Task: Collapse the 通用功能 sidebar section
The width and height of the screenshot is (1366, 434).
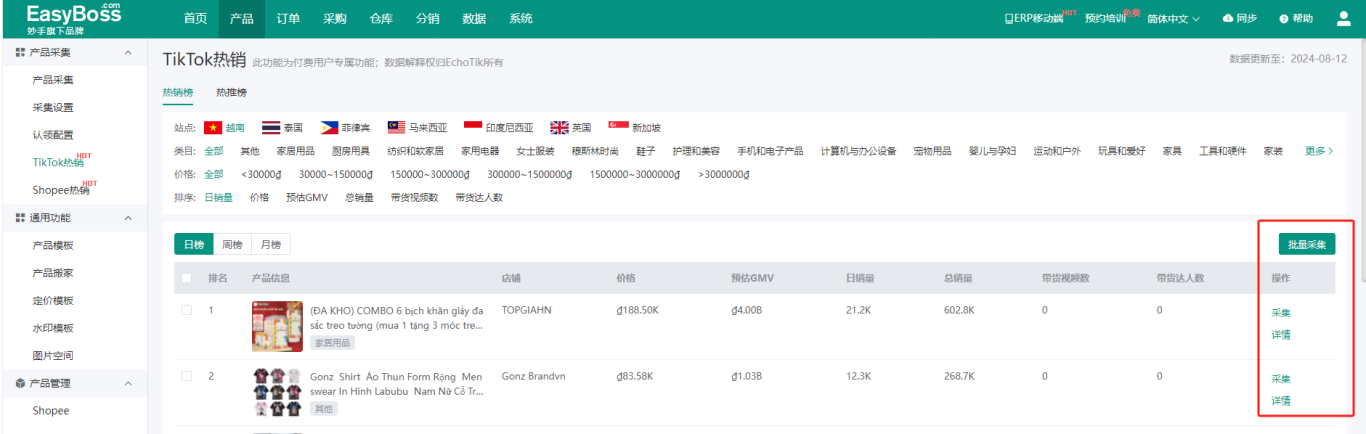Action: [127, 218]
